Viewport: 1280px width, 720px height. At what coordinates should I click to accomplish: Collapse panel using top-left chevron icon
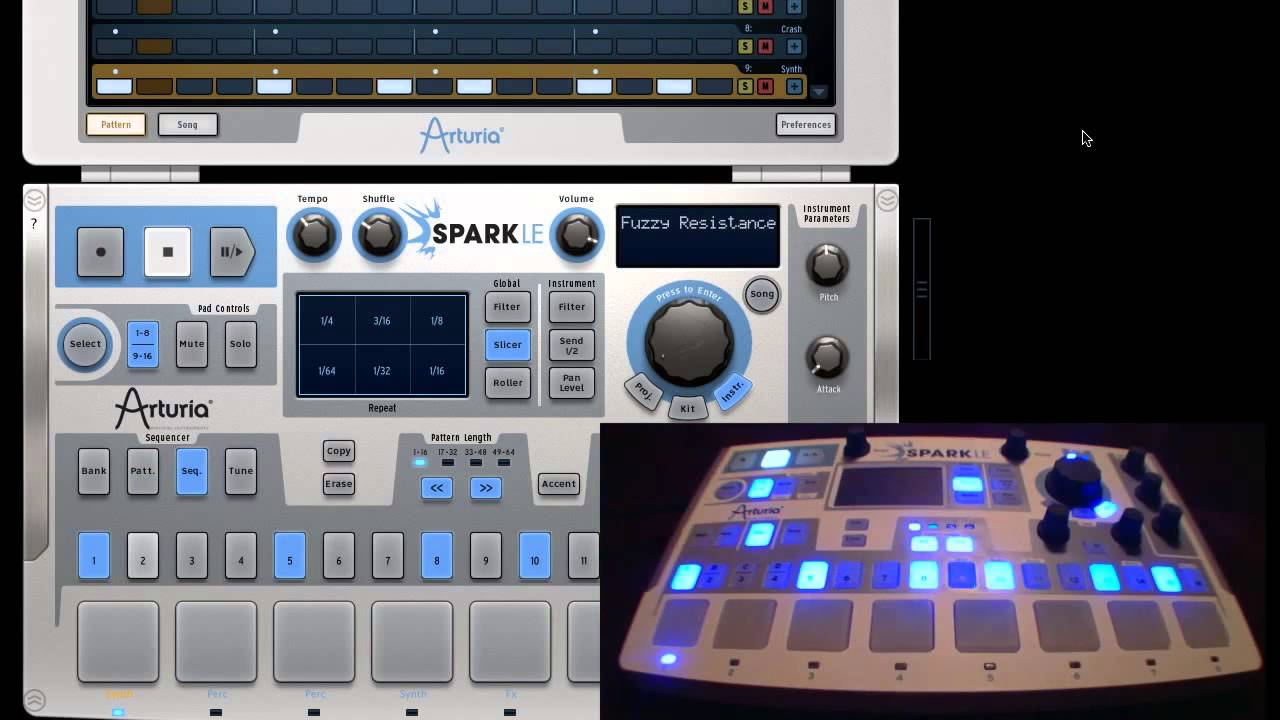point(34,199)
